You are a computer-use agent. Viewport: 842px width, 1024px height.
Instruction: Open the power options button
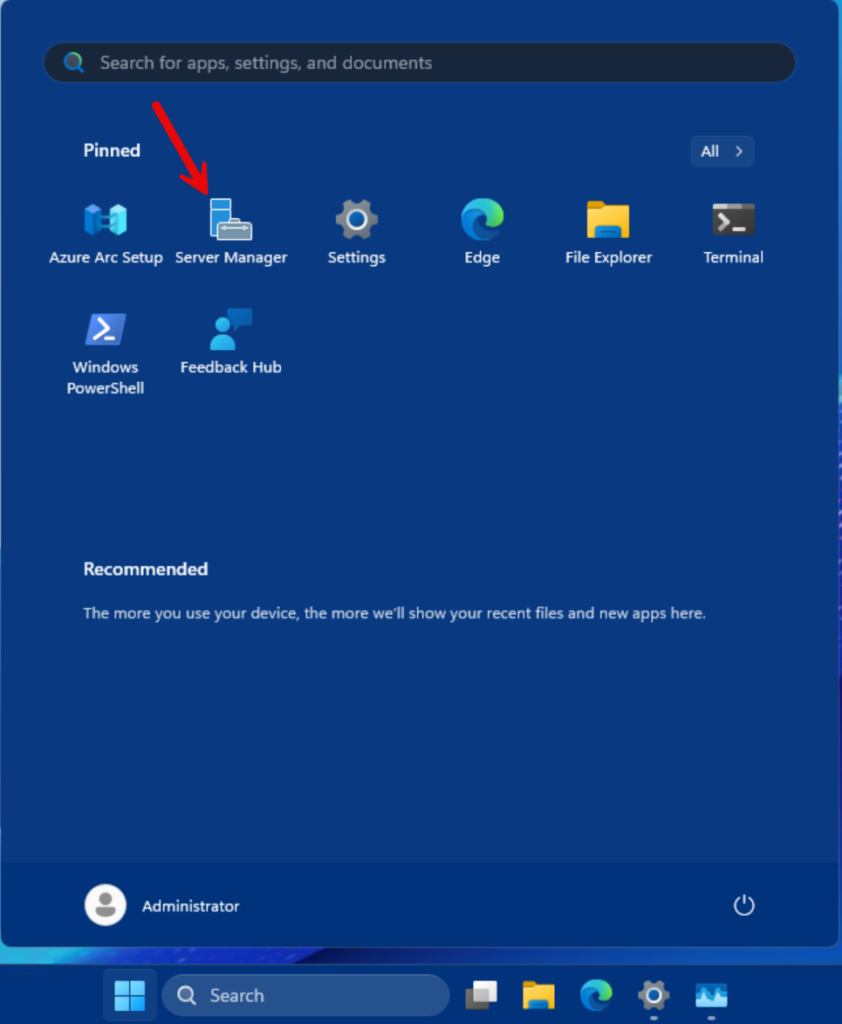(743, 905)
